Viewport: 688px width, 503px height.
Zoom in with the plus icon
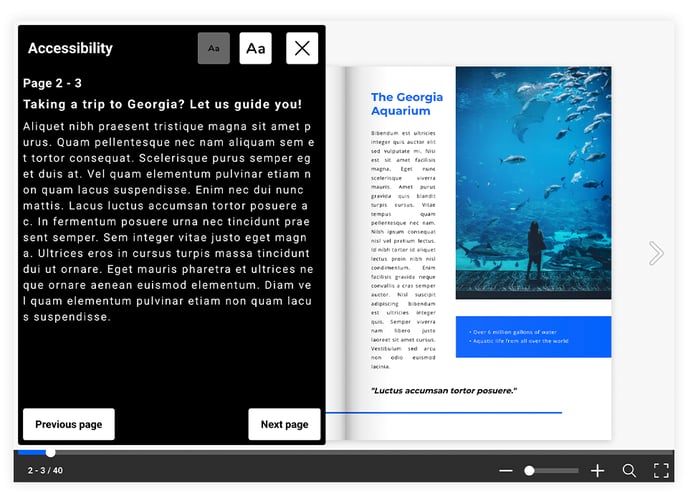pos(597,471)
